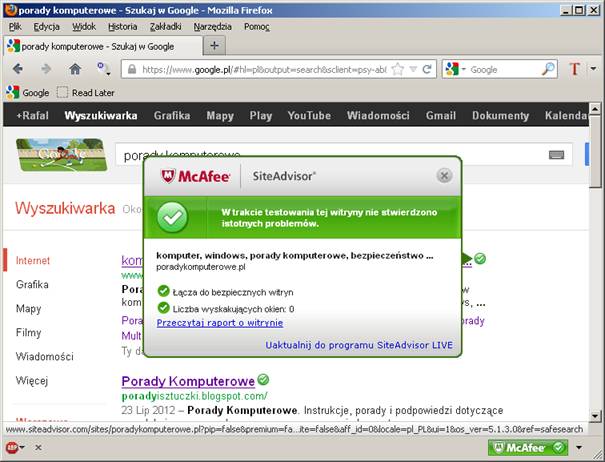Open the Google bookmark in bookmarks toolbar
Screen dimensions: 605x462
(x=28, y=93)
